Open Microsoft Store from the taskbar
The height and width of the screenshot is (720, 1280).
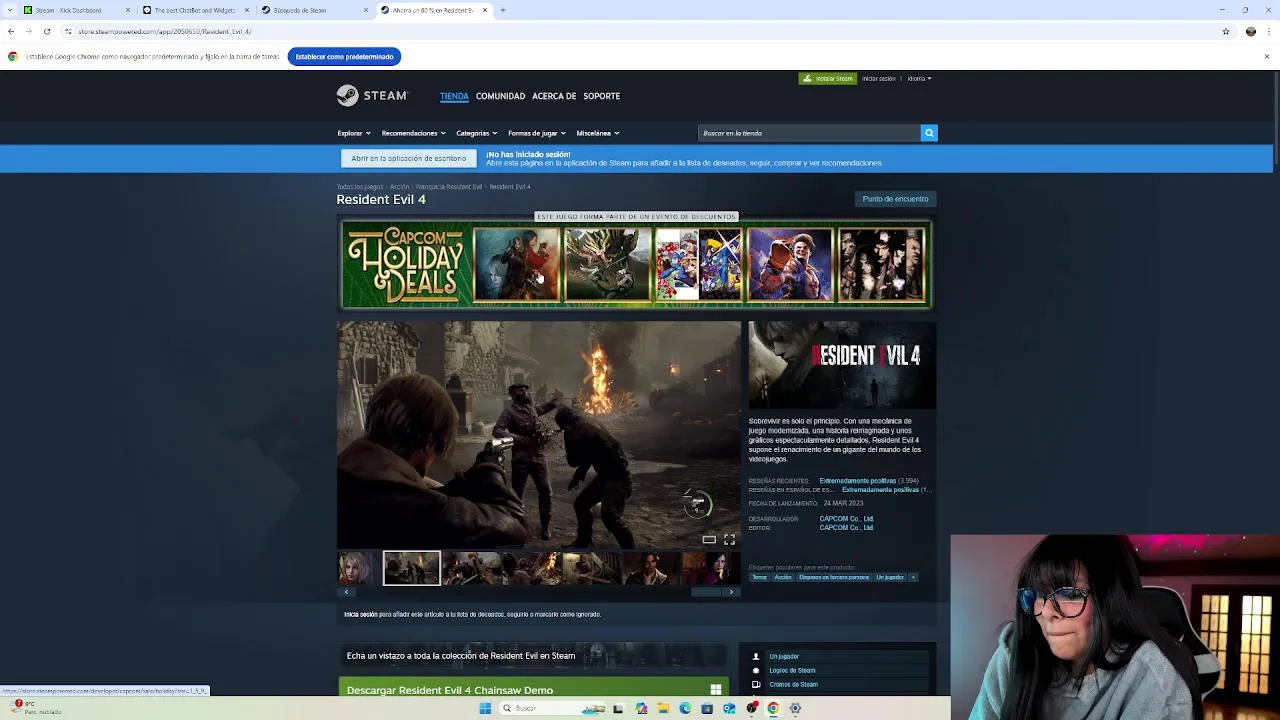[707, 708]
